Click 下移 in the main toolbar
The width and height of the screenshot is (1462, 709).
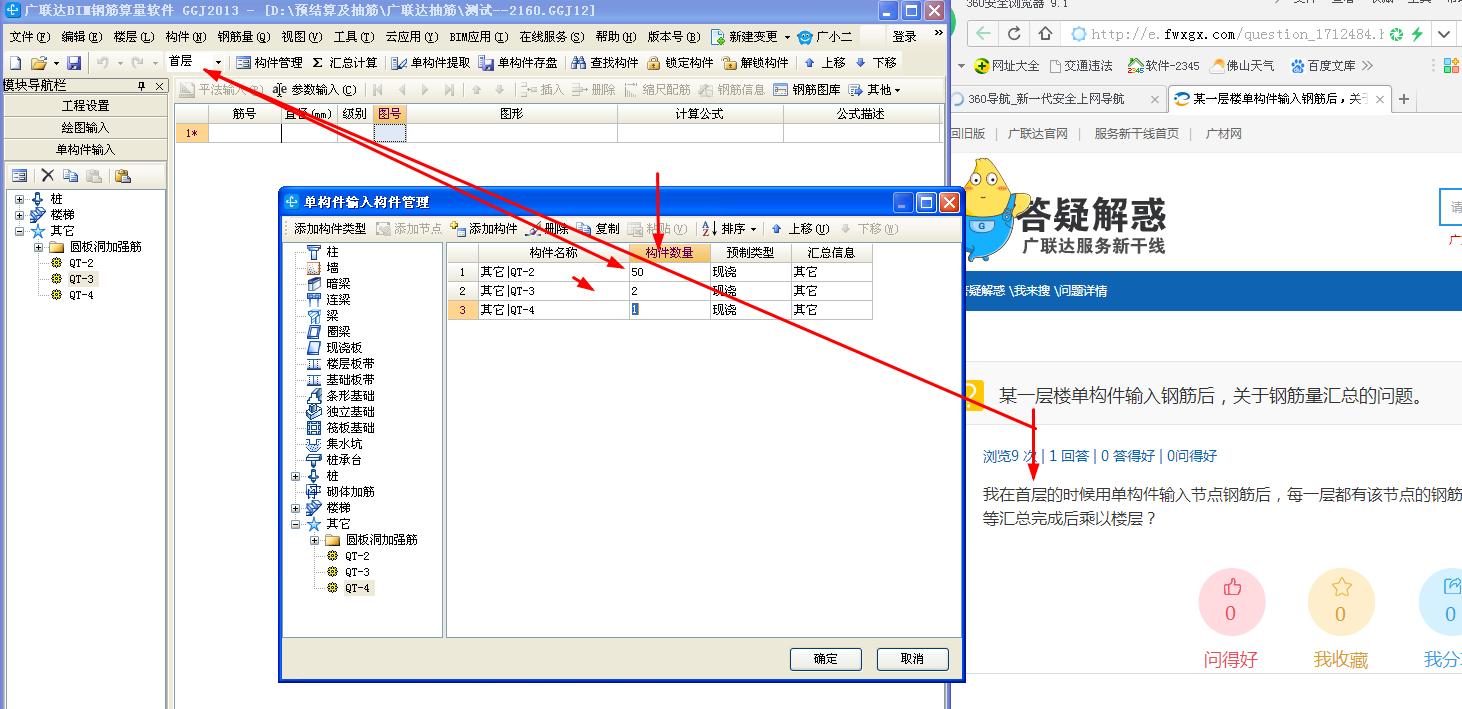876,63
